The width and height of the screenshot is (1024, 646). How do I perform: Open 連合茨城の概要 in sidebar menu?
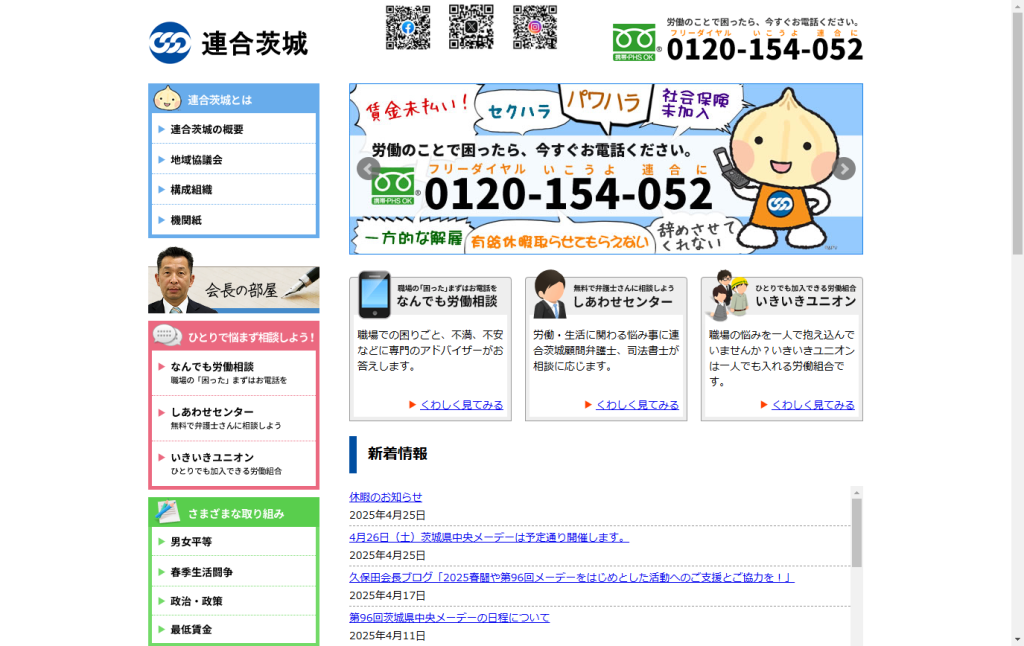pos(207,129)
